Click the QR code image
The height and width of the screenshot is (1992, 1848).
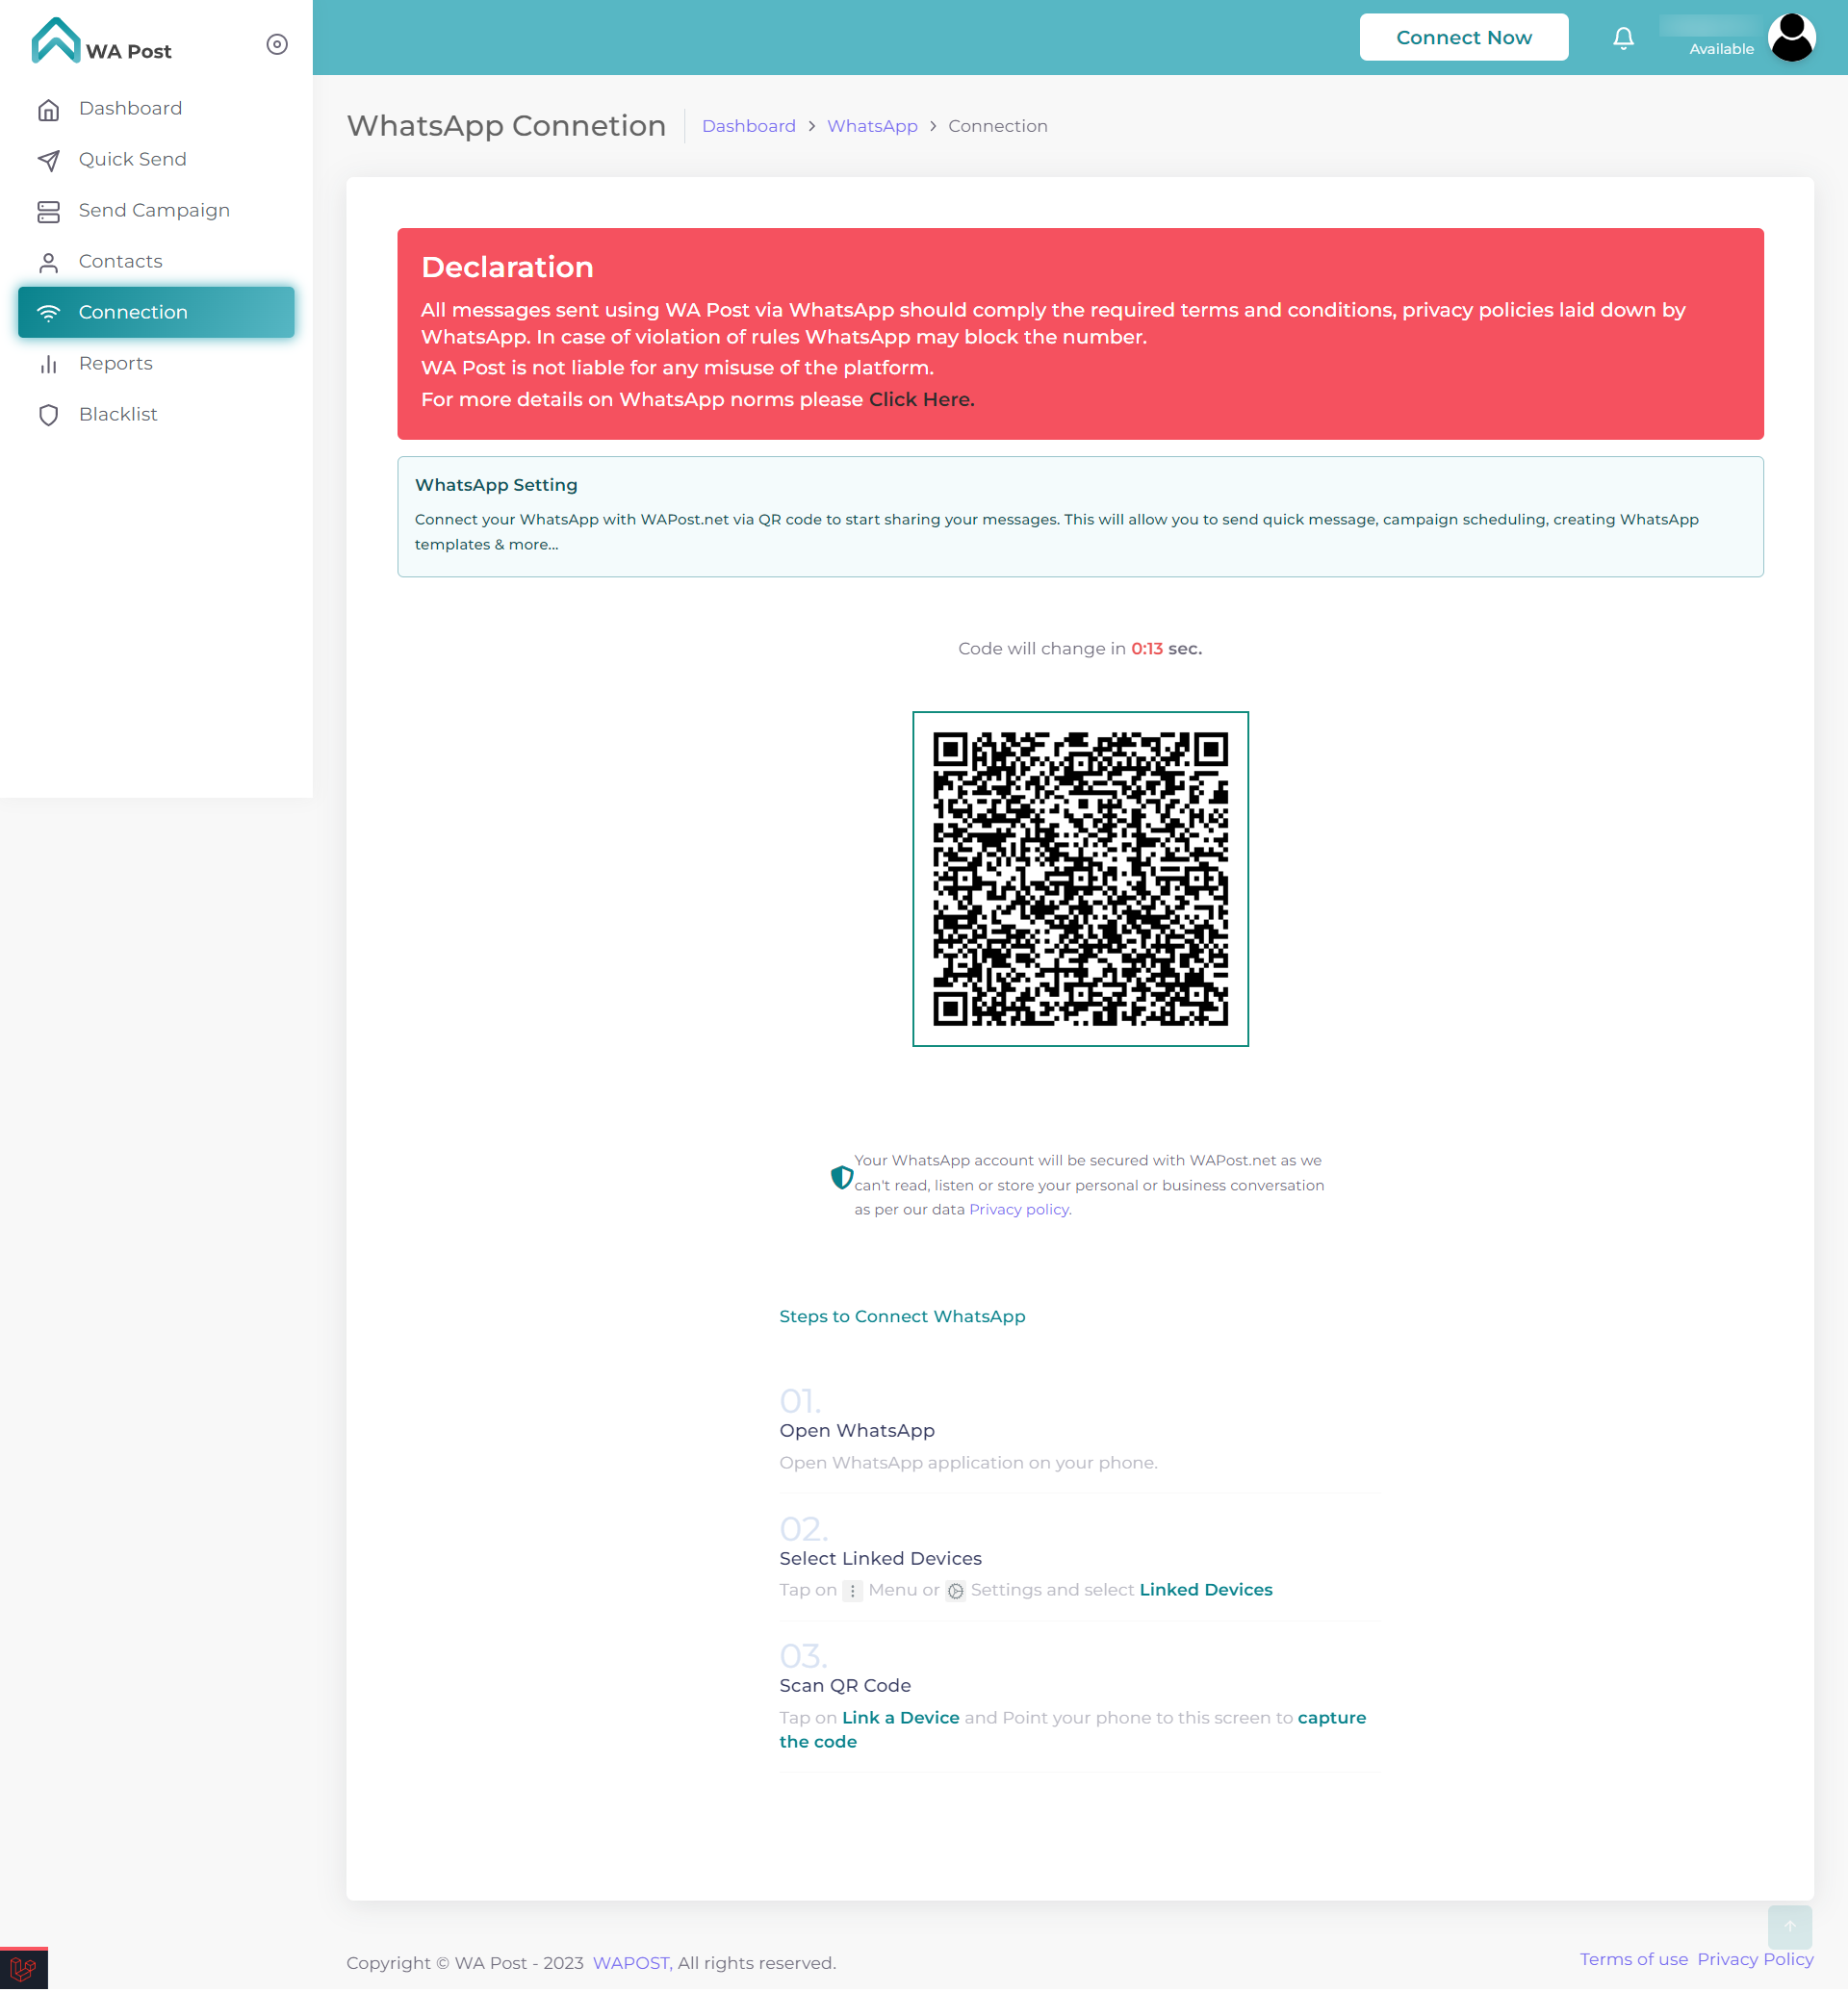click(1080, 879)
